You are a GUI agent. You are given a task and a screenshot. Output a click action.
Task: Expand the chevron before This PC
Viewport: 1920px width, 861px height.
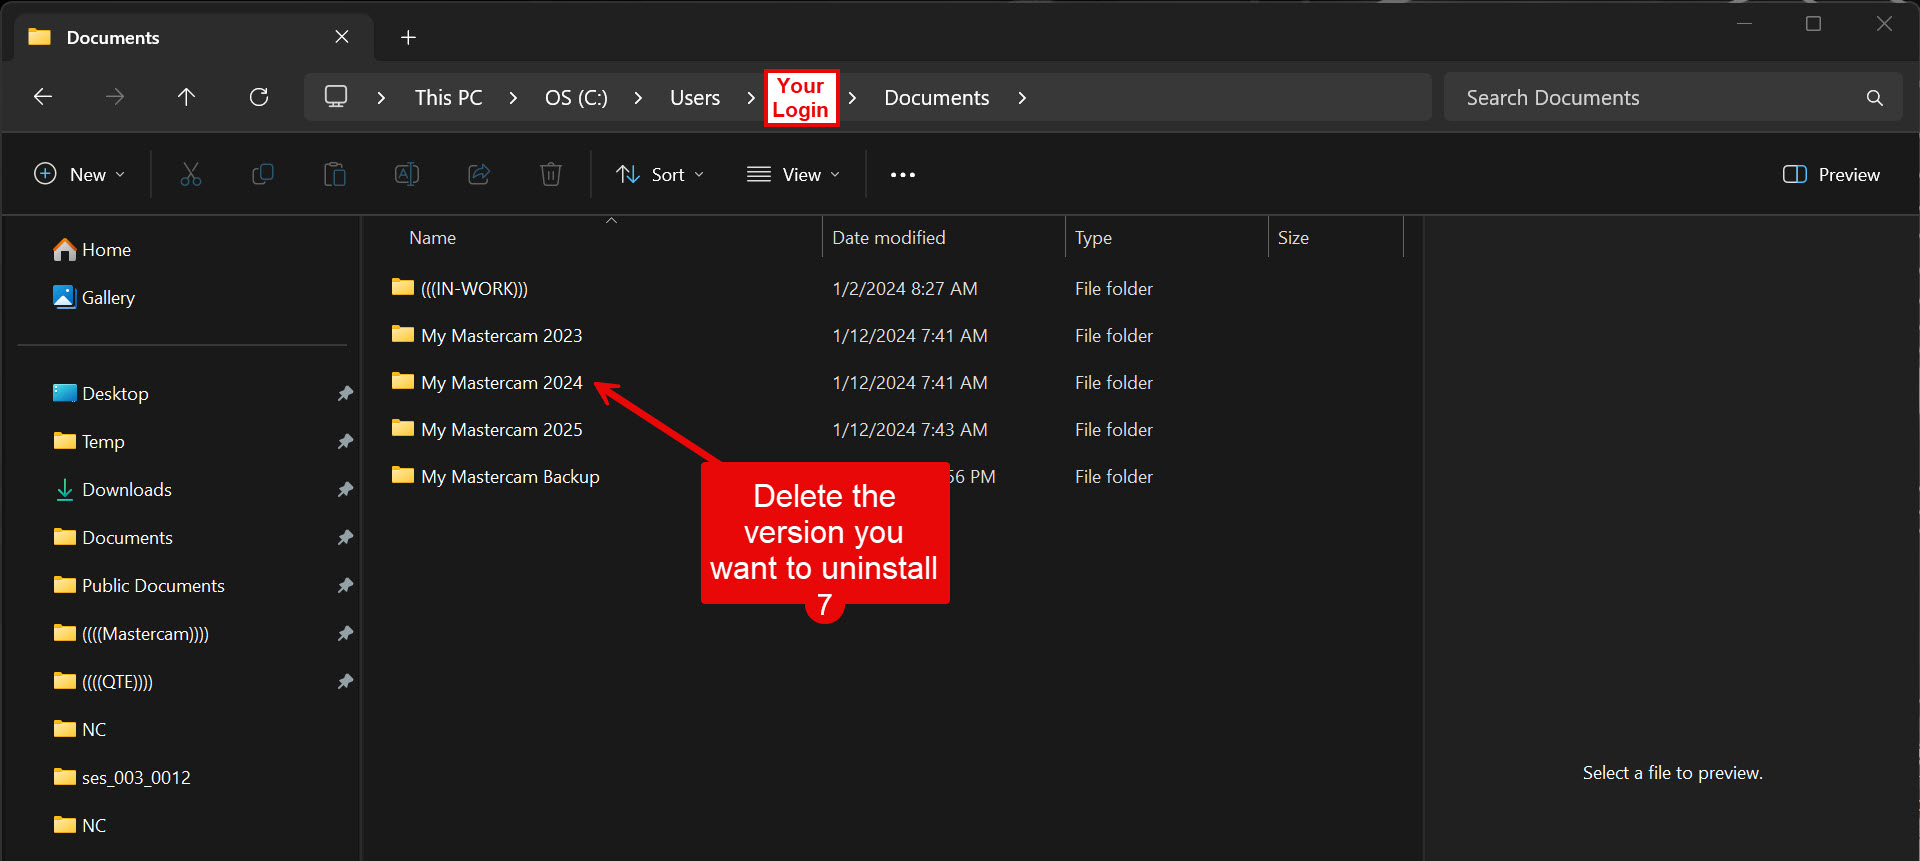(x=381, y=98)
